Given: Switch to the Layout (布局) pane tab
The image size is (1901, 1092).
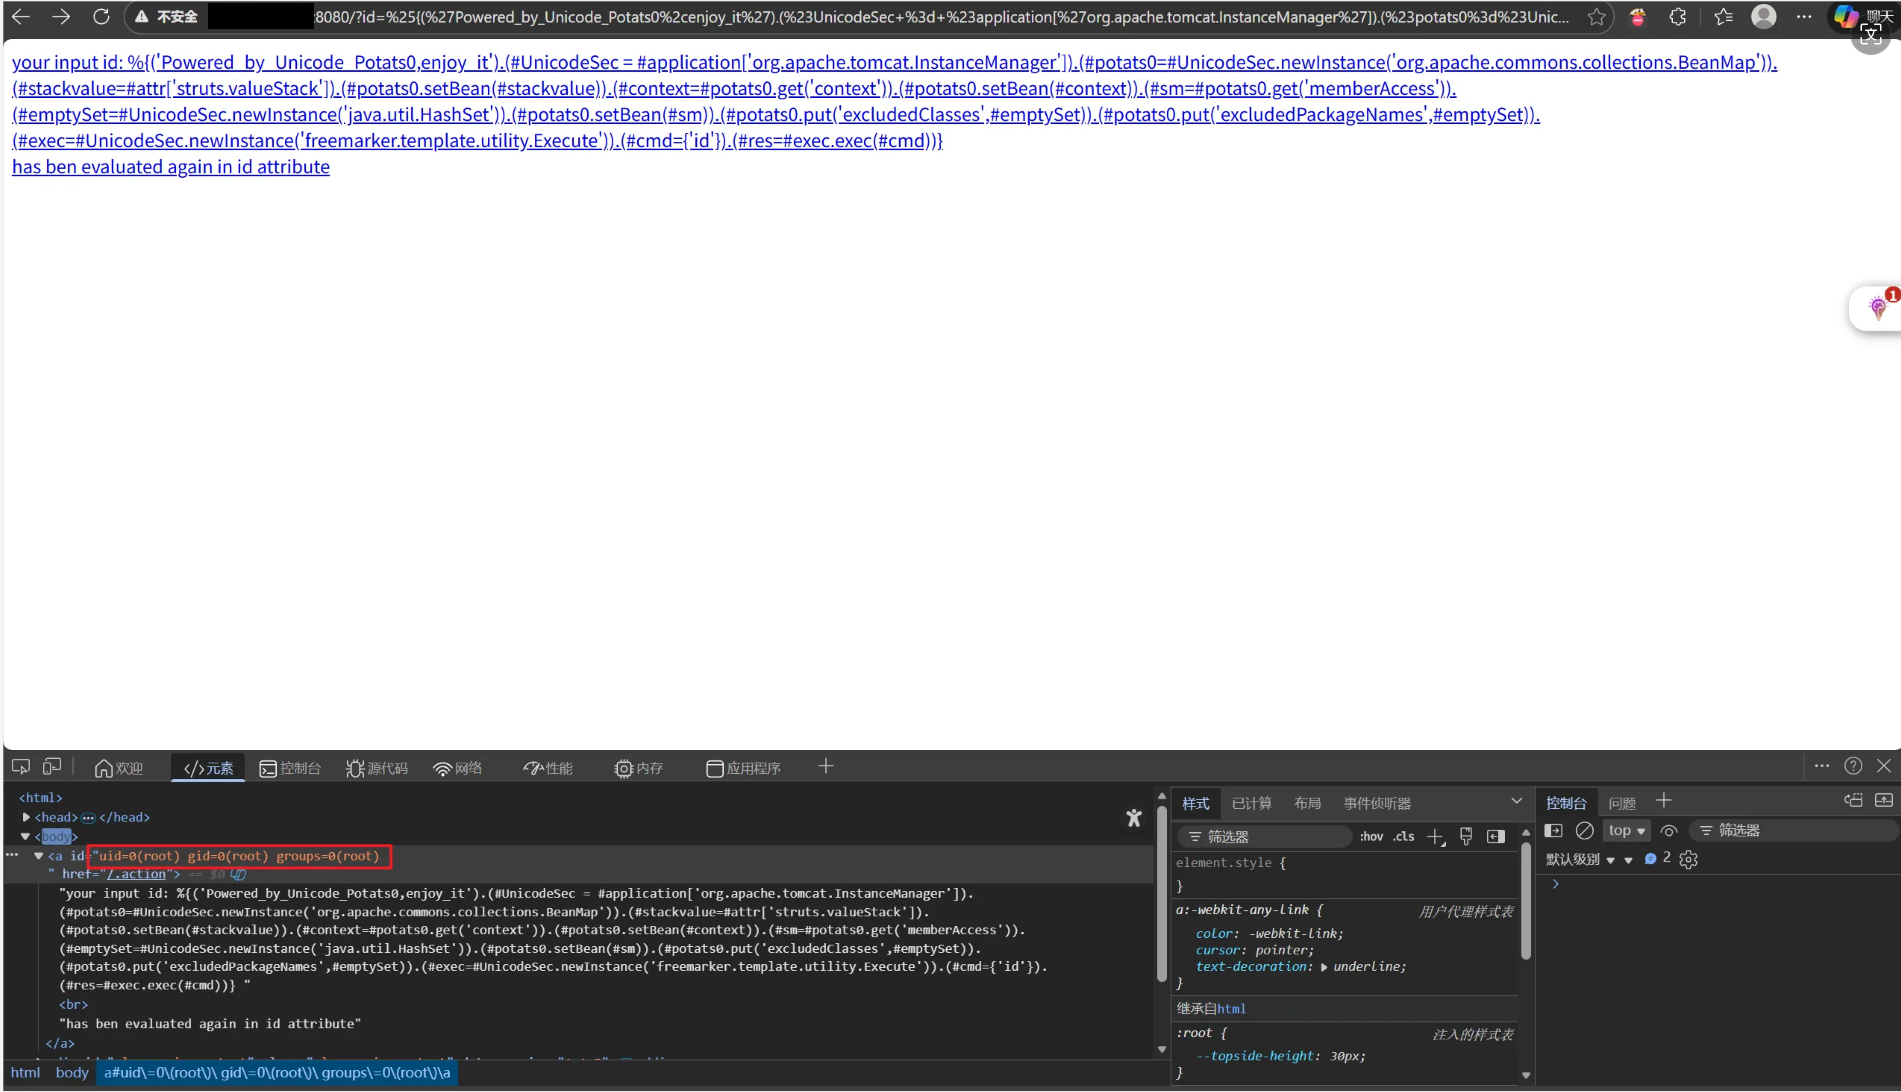Looking at the screenshot, I should pos(1307,803).
